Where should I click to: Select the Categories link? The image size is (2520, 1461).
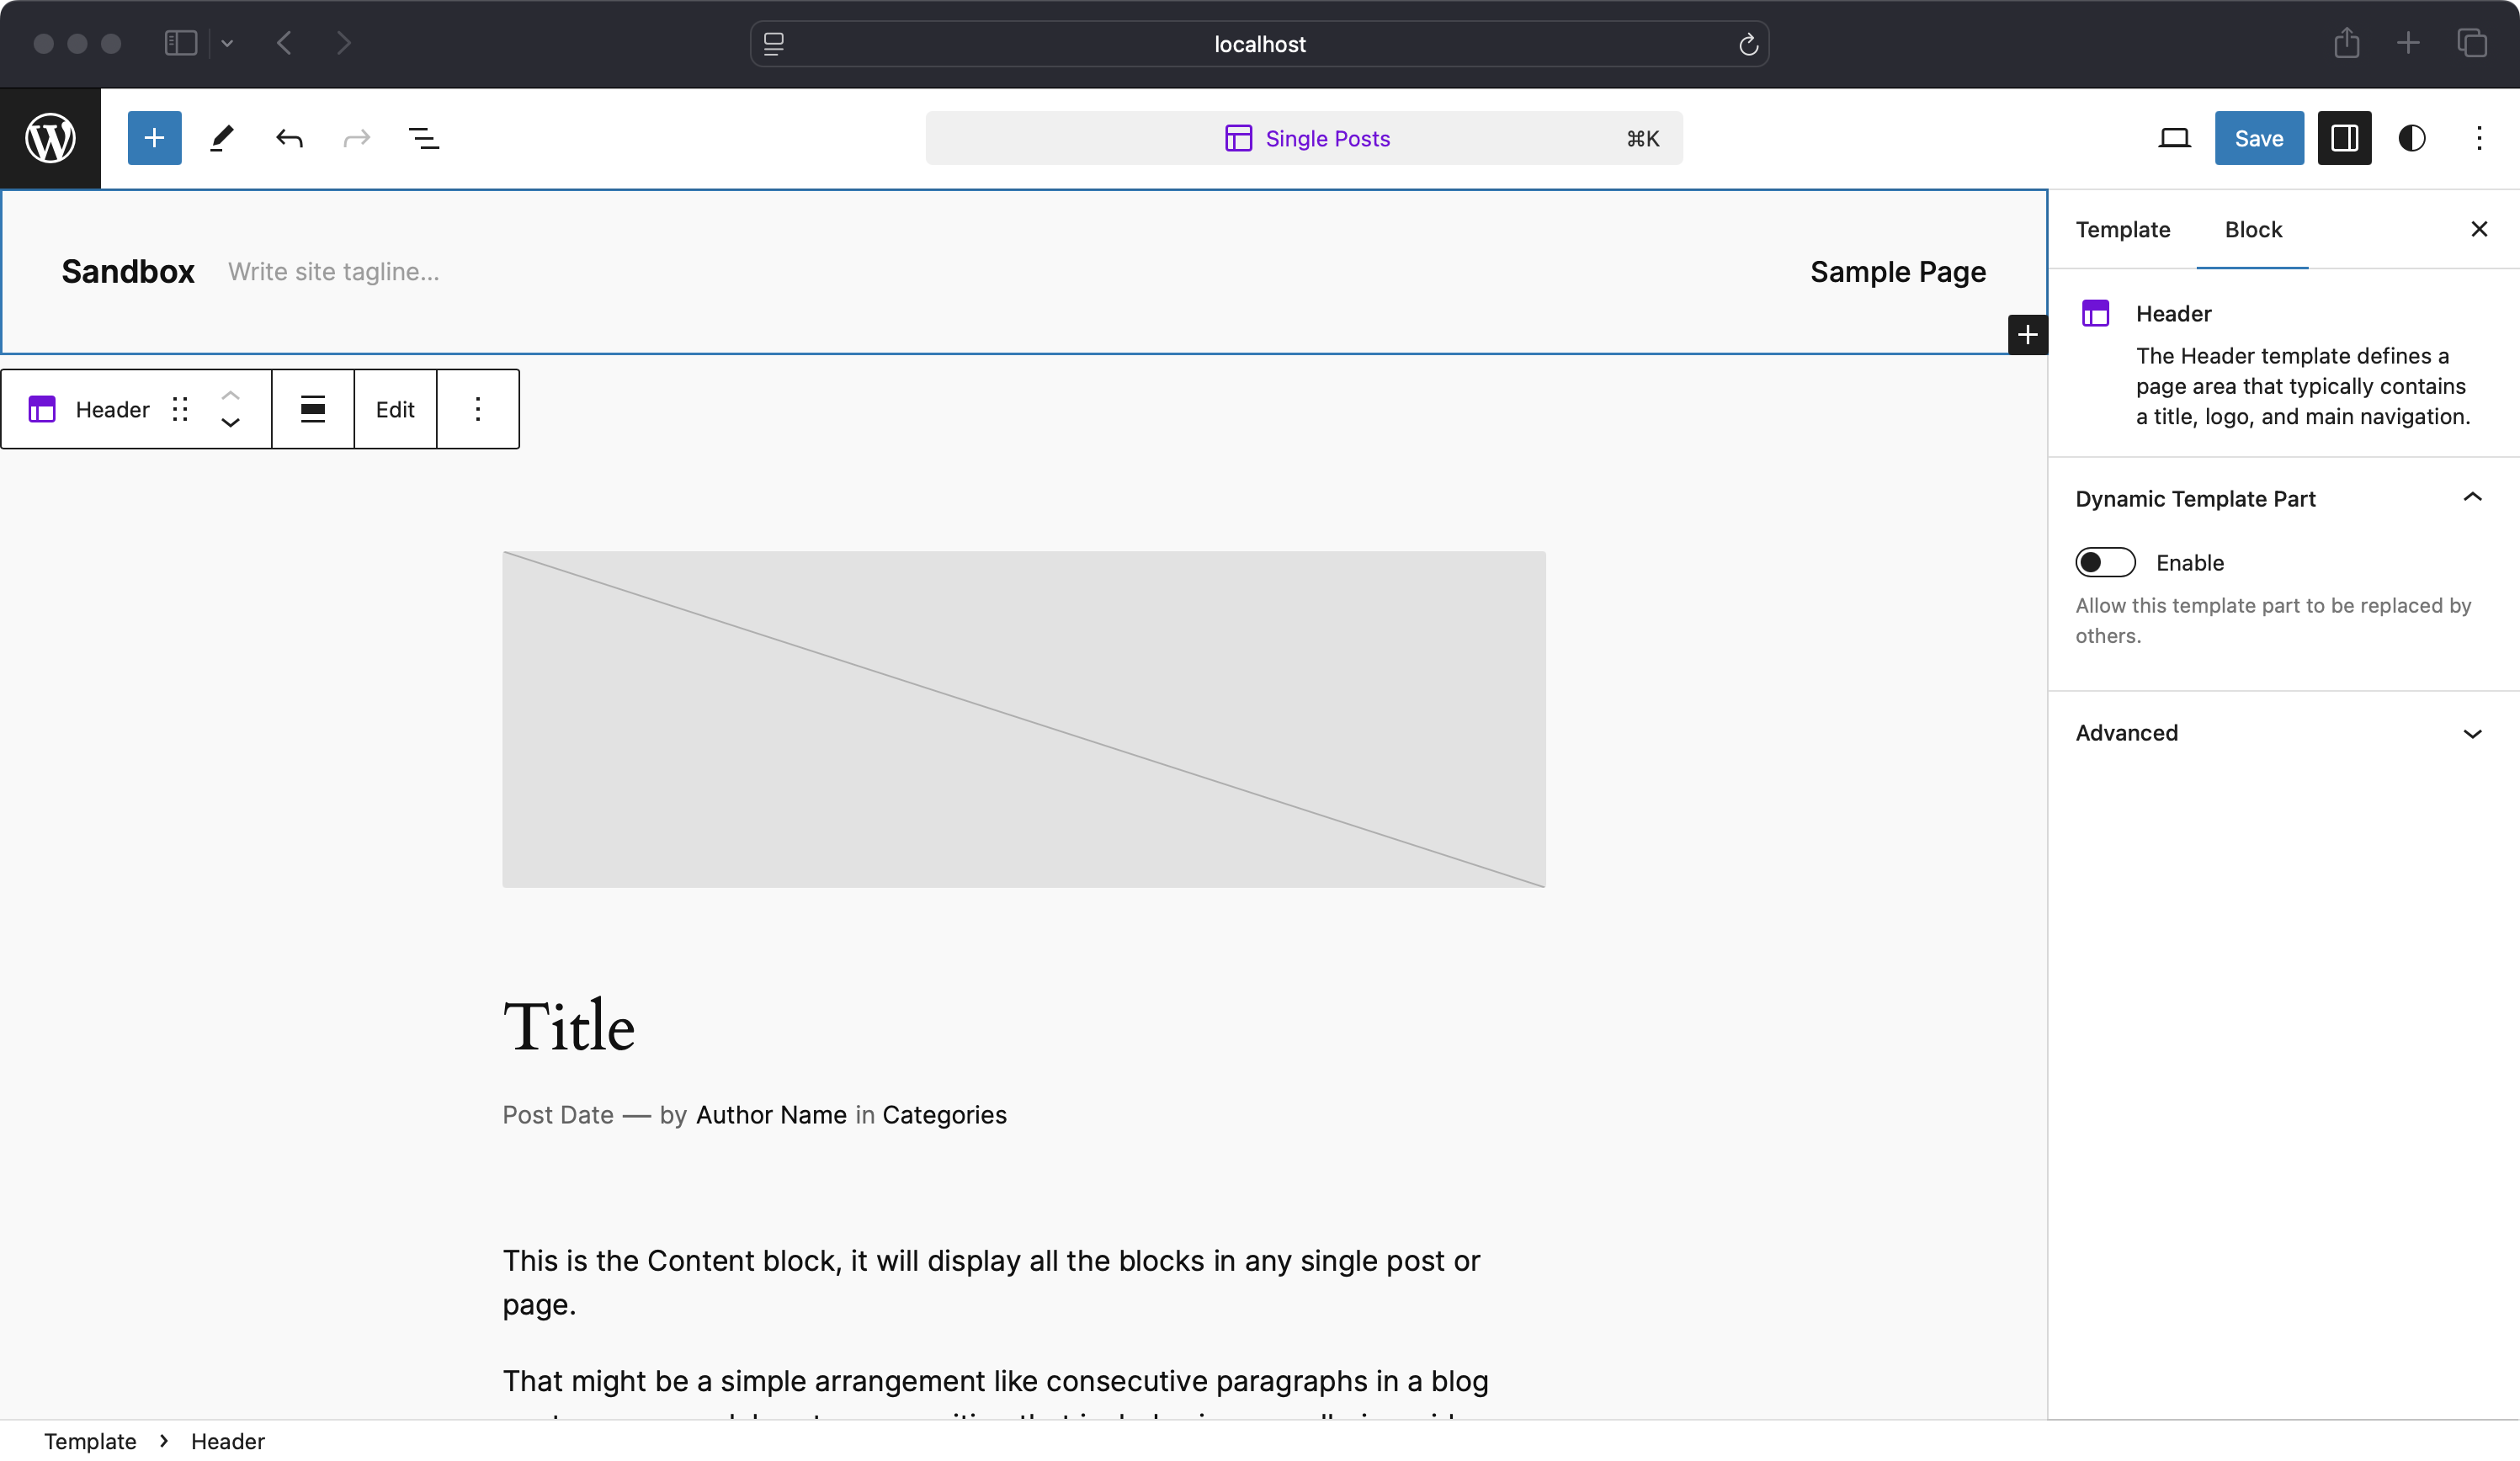coord(944,1114)
